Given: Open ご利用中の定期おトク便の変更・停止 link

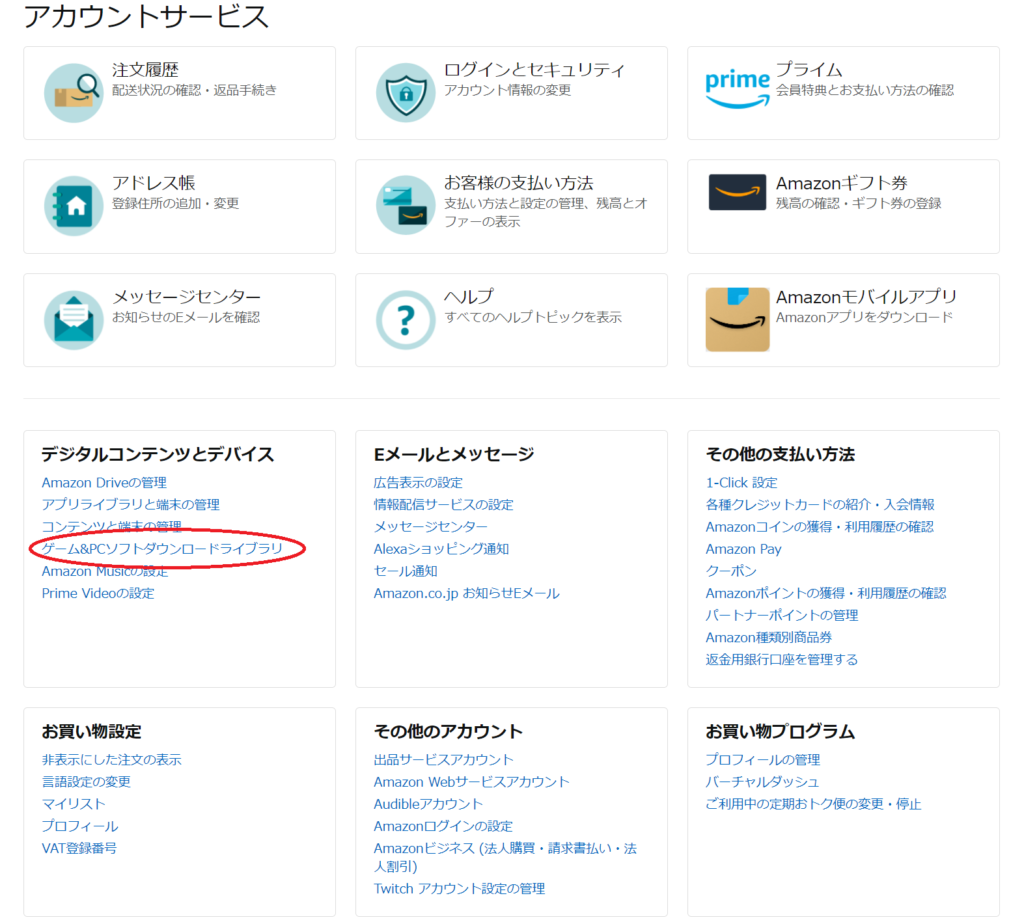Looking at the screenshot, I should [x=813, y=804].
